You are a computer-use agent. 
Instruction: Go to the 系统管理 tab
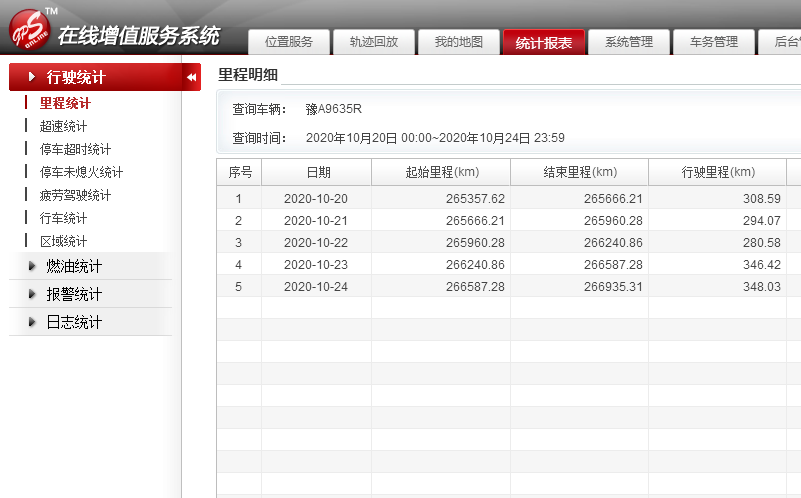click(629, 42)
